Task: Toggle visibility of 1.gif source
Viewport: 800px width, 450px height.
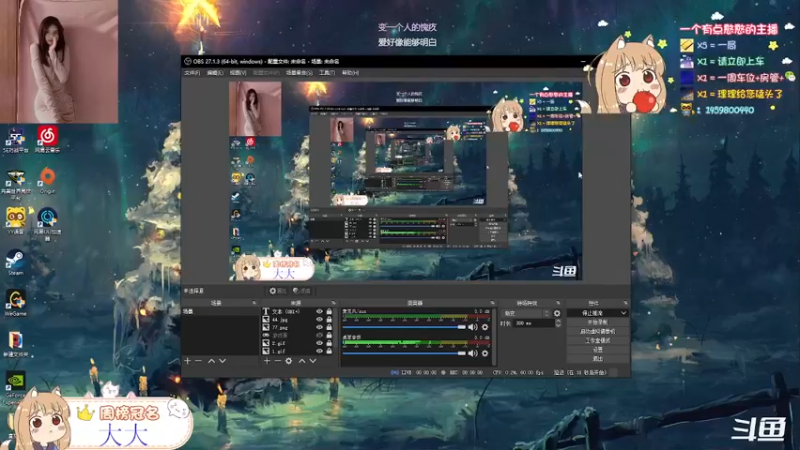Action: click(x=319, y=351)
